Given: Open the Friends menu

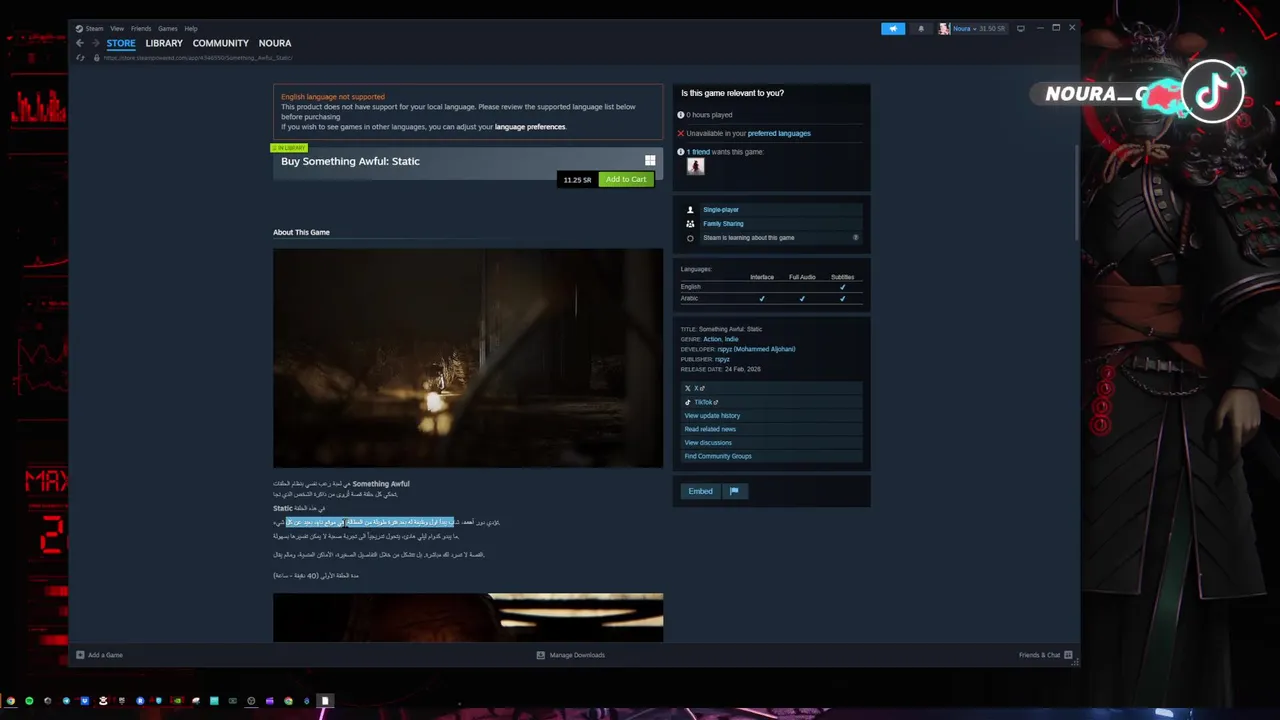Looking at the screenshot, I should pos(141,28).
